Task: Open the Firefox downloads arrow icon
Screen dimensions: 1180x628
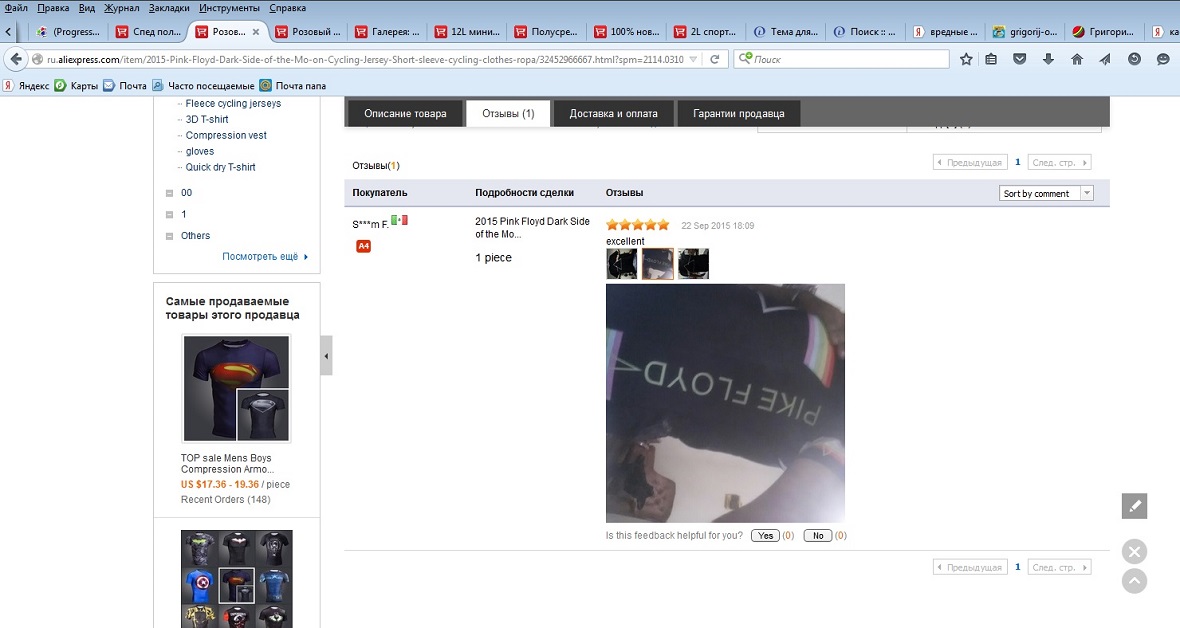Action: coord(1048,59)
